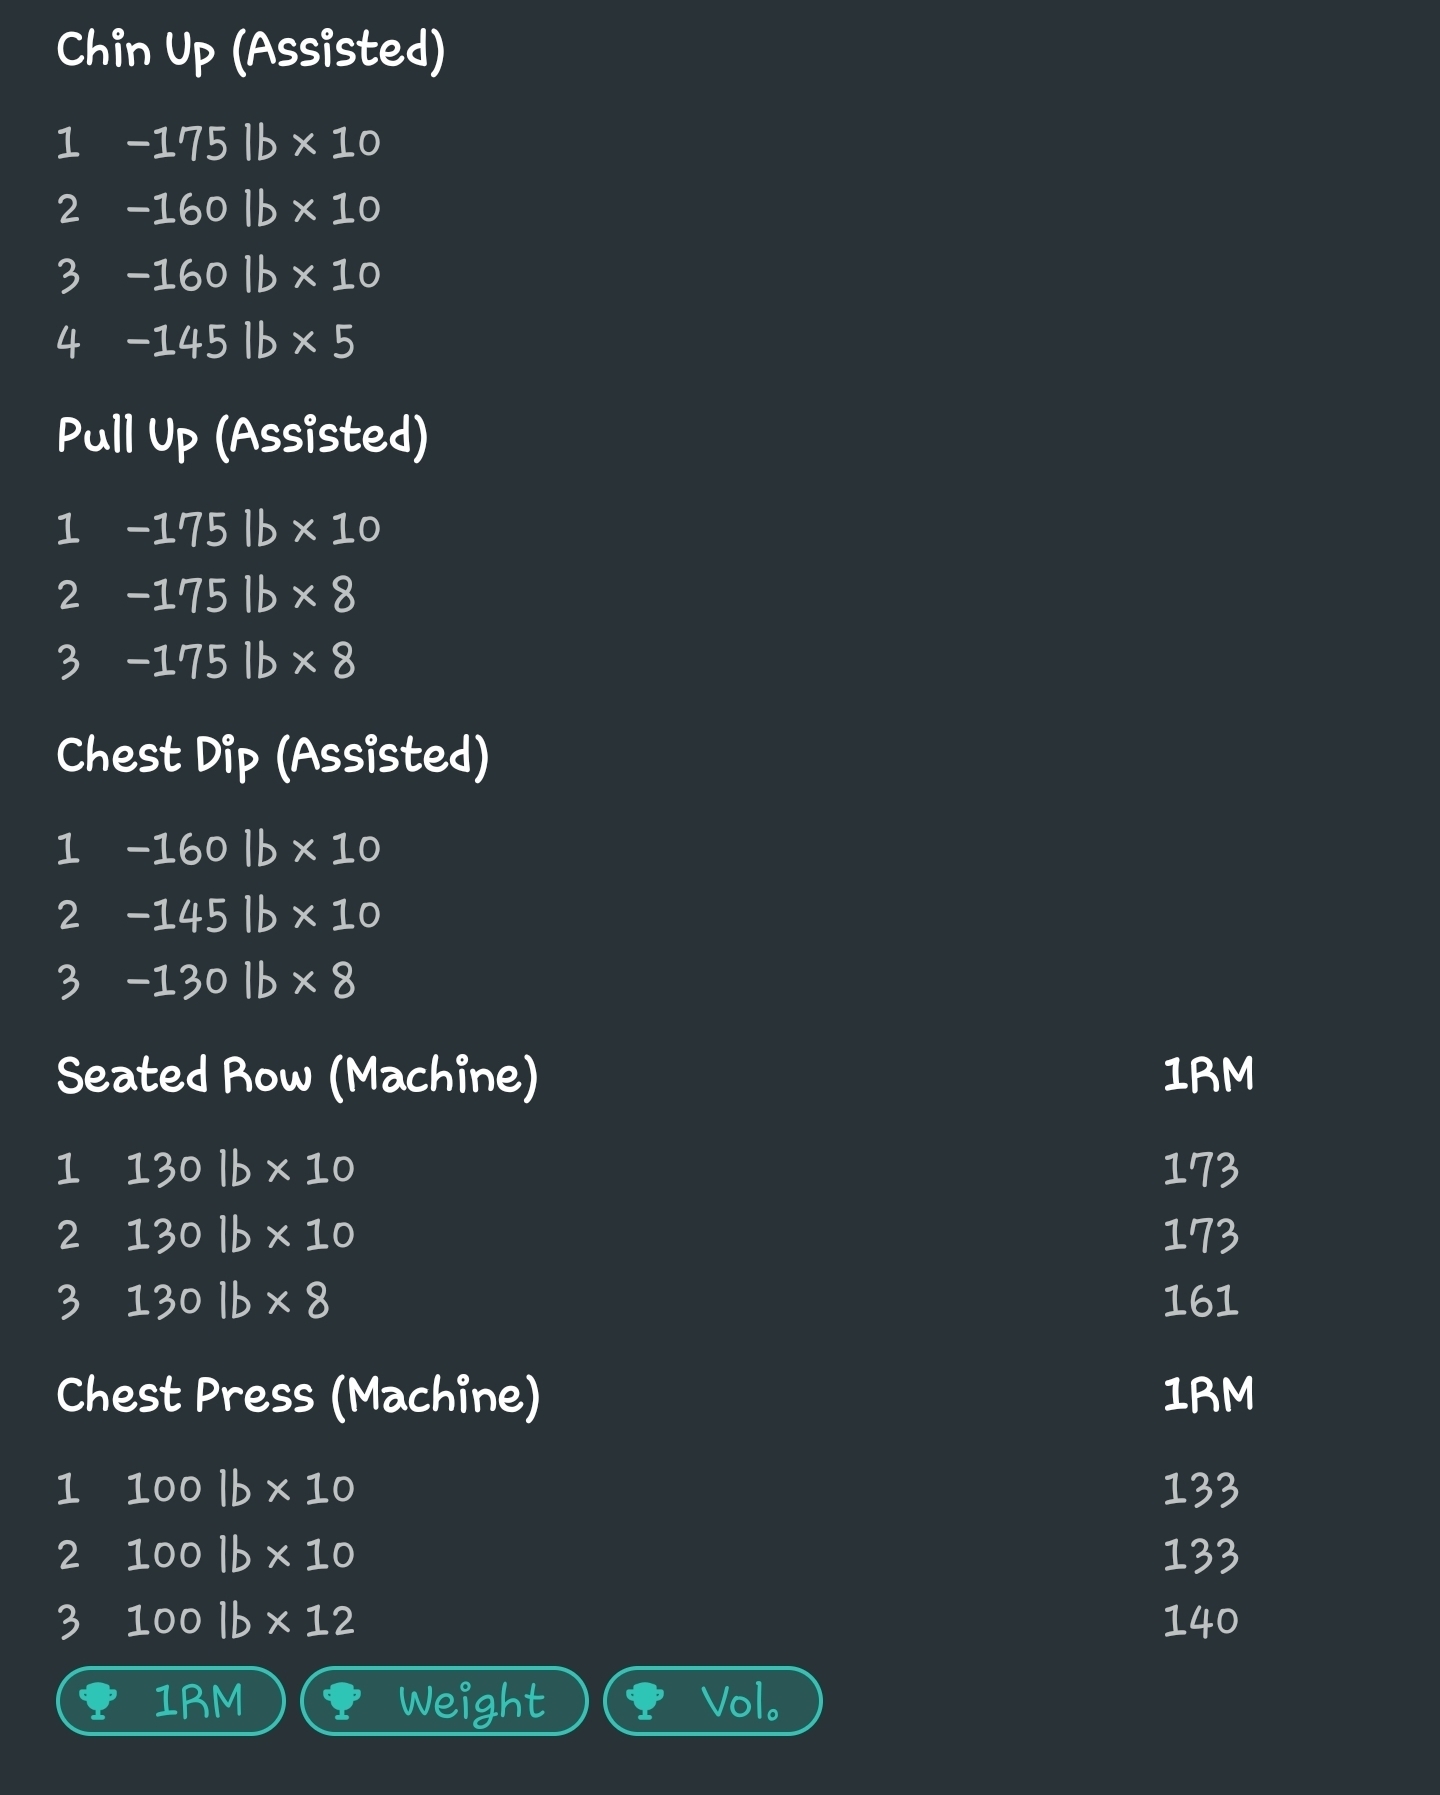Tap the Vol. record badge
This screenshot has width=1440, height=1795.
712,1701
